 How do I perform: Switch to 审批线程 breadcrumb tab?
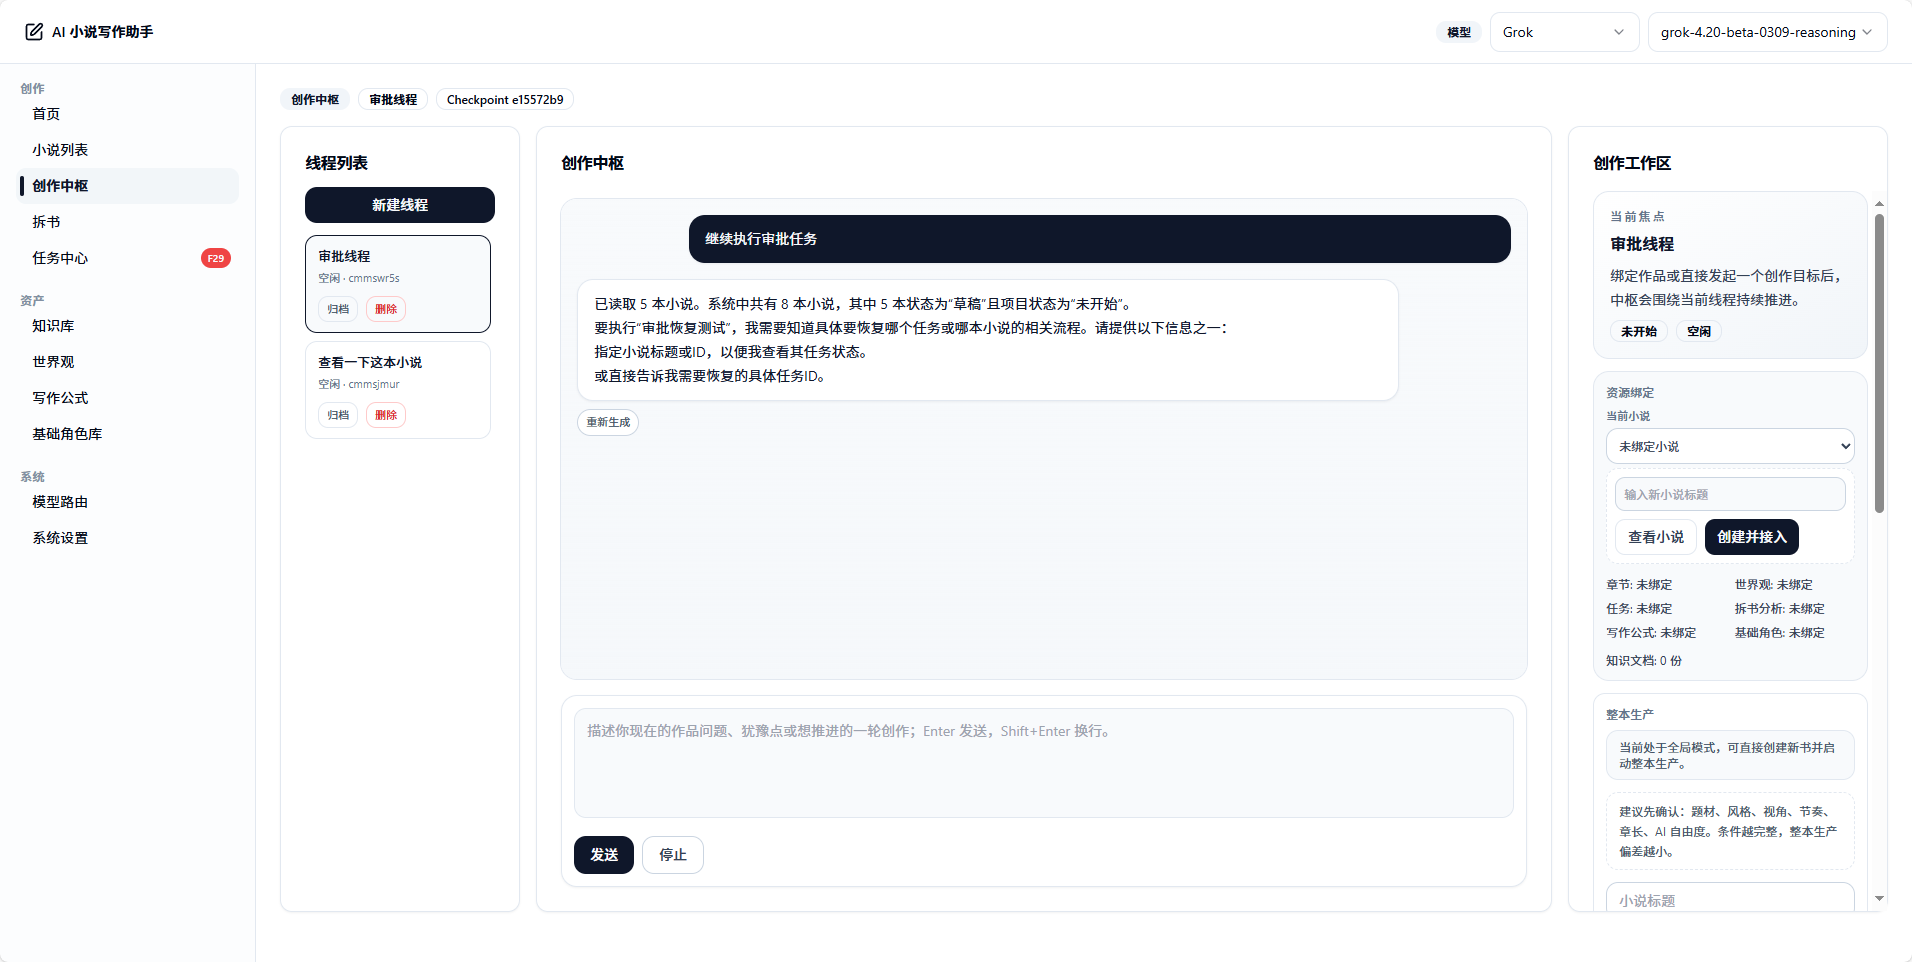click(x=391, y=99)
